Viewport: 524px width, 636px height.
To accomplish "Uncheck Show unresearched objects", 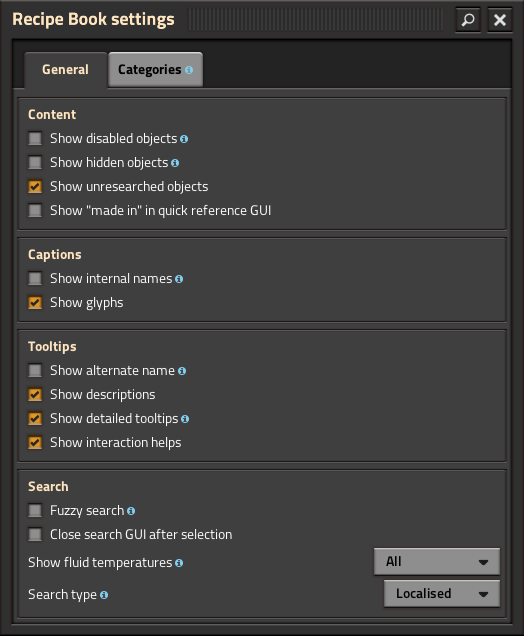I will (35, 187).
